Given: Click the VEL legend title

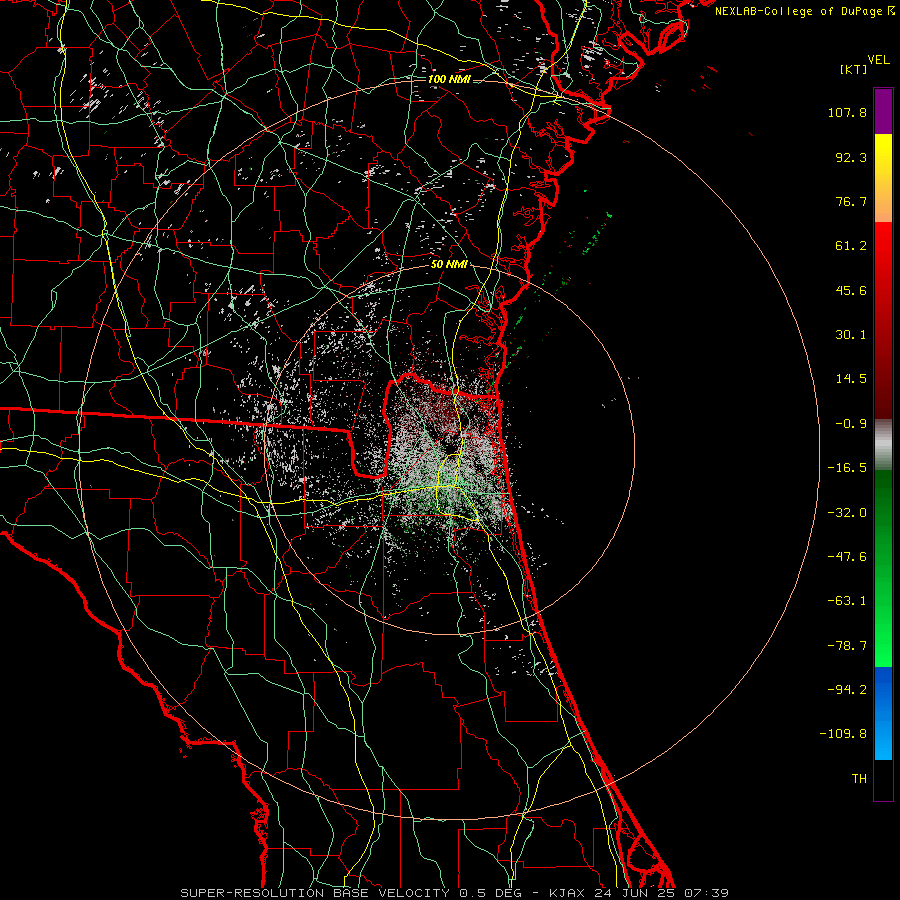Looking at the screenshot, I should (878, 60).
